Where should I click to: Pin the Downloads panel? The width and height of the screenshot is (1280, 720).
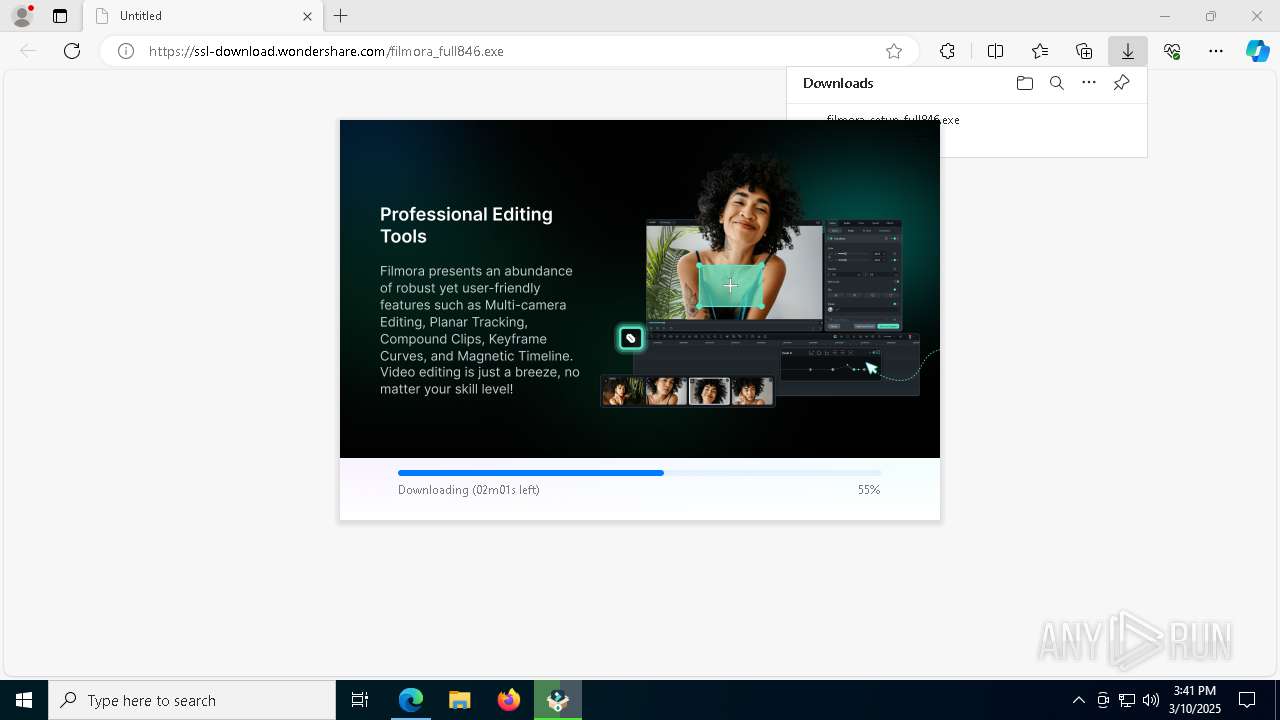pos(1121,83)
